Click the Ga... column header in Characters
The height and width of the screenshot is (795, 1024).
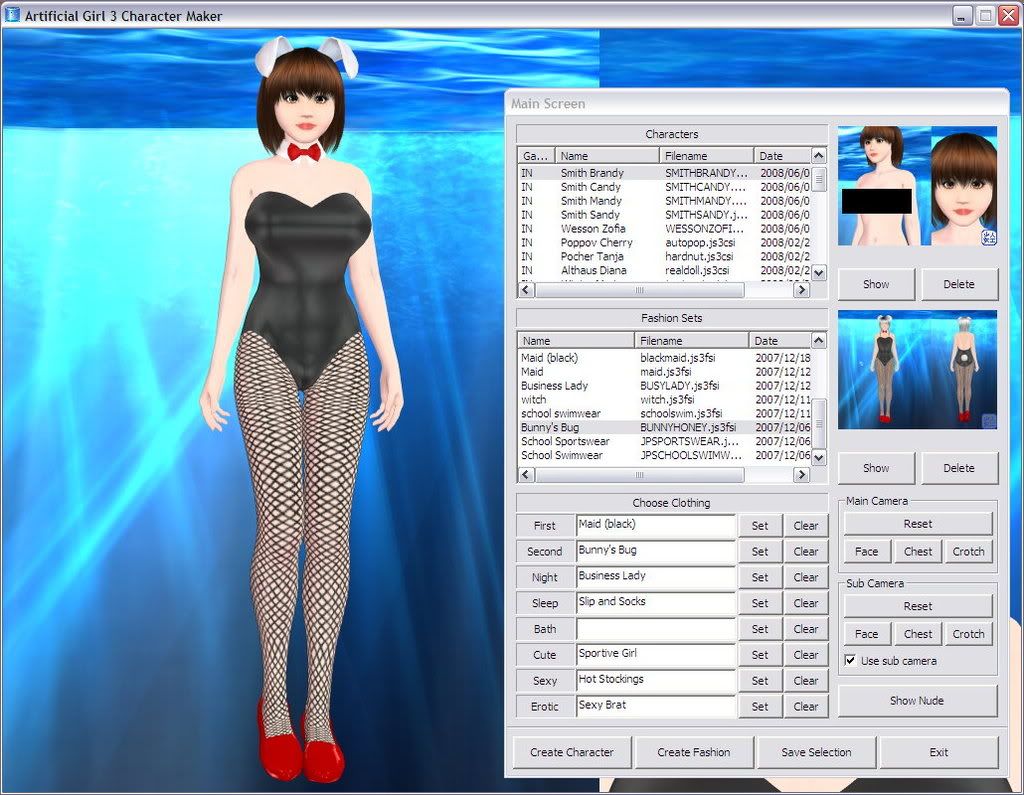click(536, 155)
